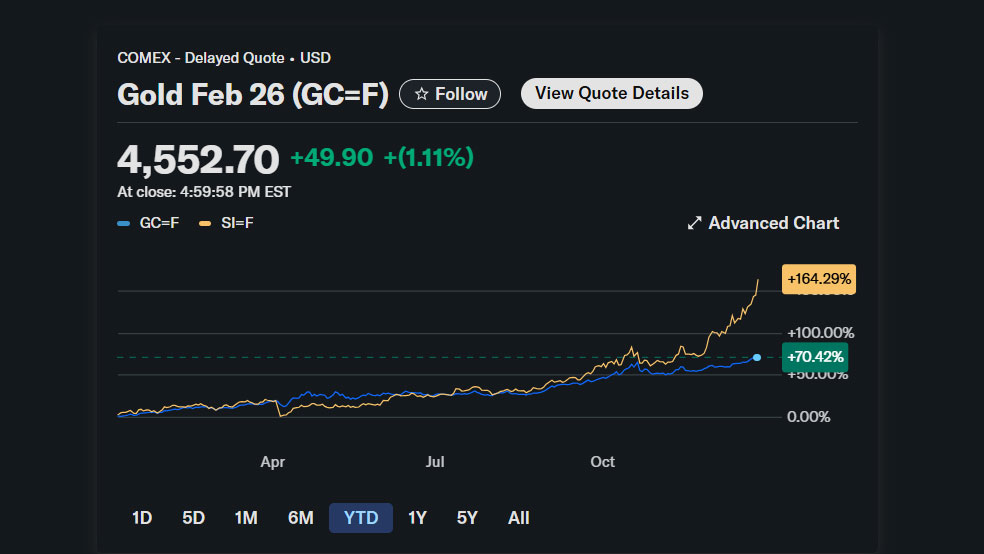984x554 pixels.
Task: Toggle the SI=F series legend label
Action: 237,222
